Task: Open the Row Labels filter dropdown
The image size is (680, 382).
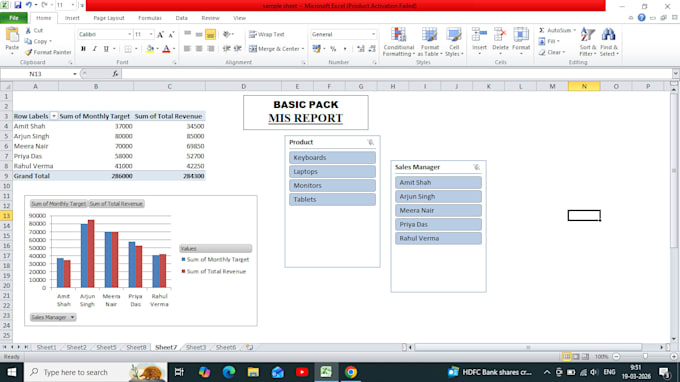Action: pos(54,116)
